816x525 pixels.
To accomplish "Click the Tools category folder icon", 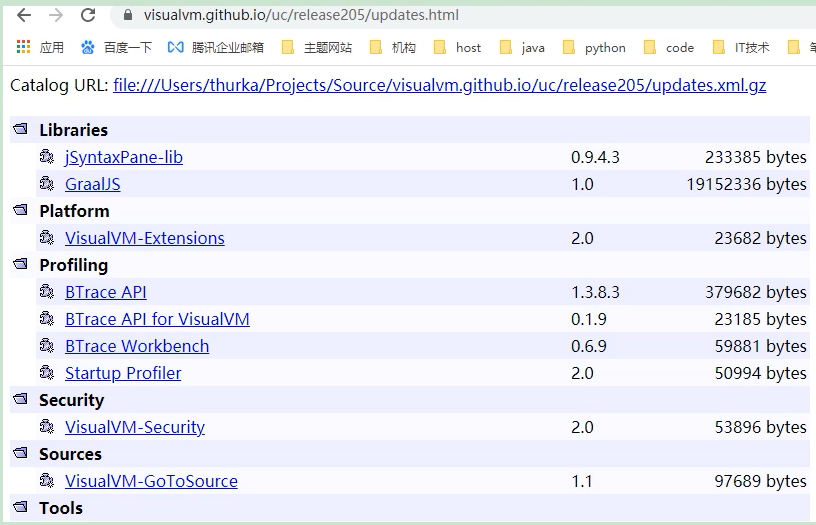I will [x=20, y=507].
